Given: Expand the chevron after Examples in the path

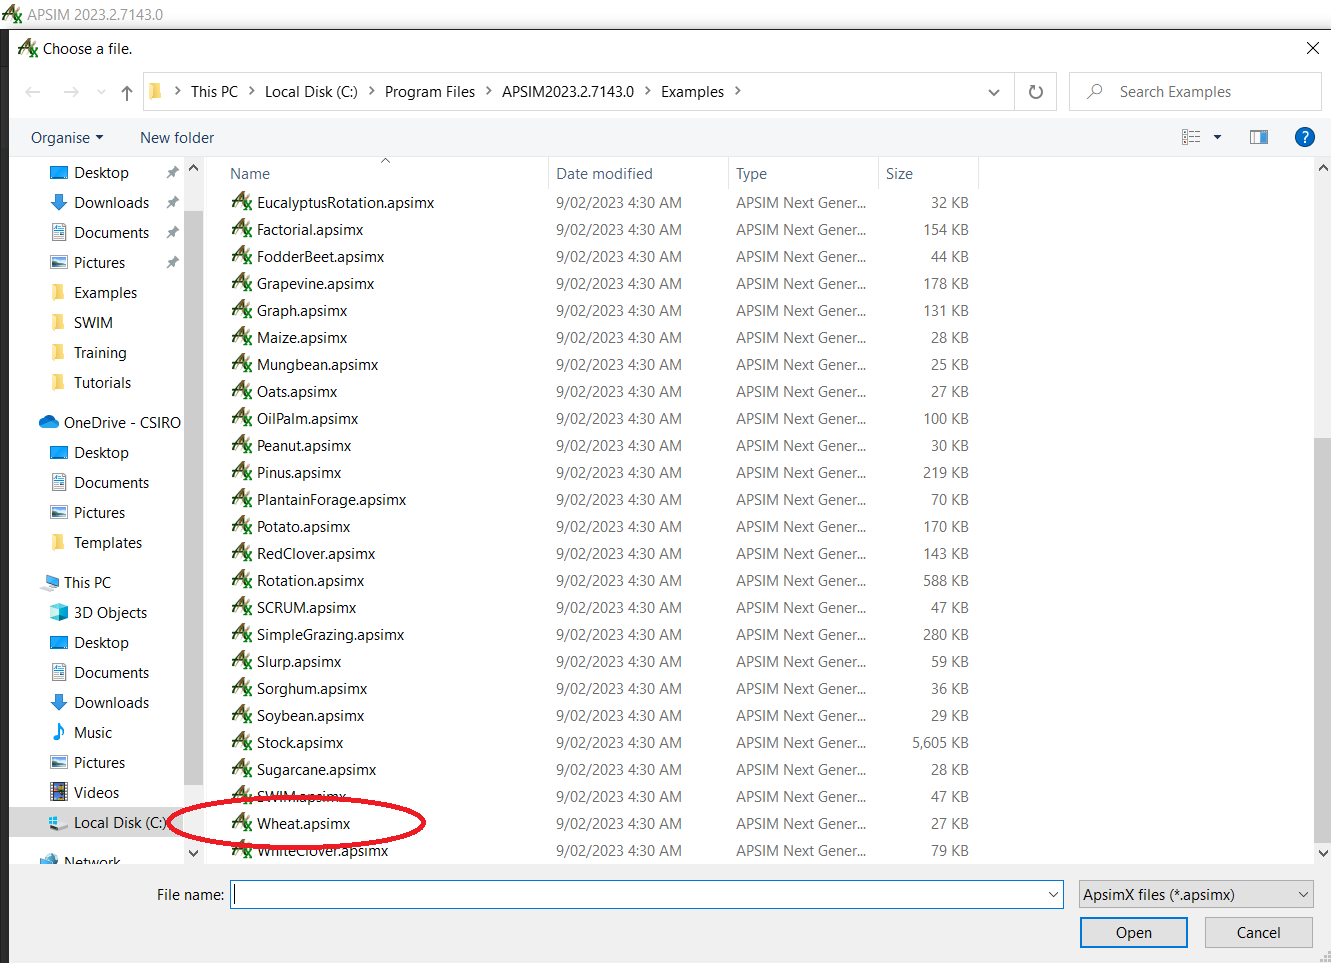Looking at the screenshot, I should (738, 91).
